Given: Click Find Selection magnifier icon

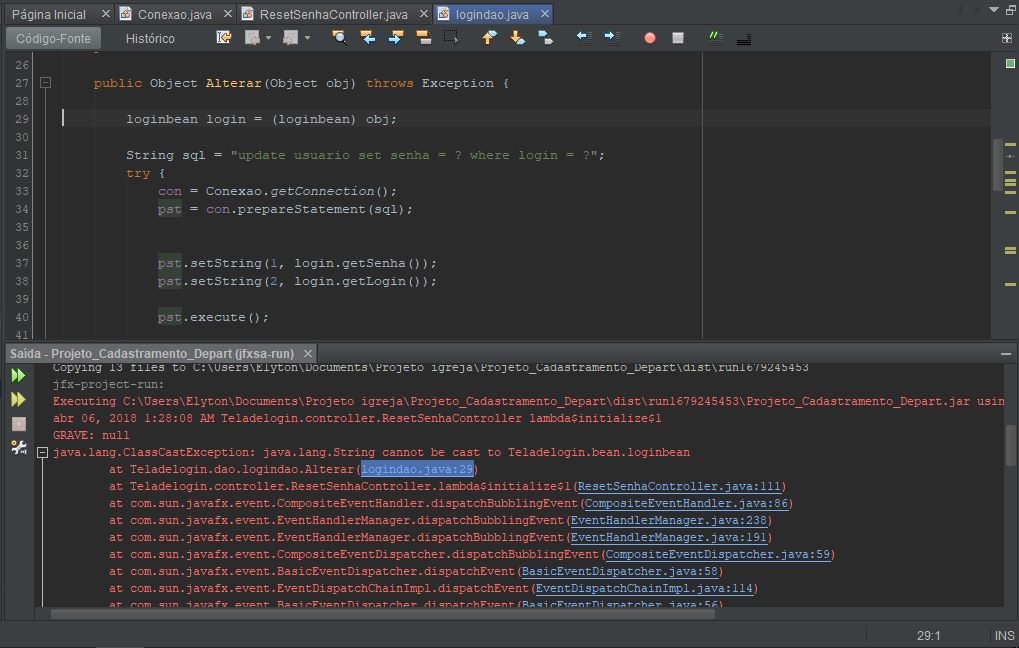Looking at the screenshot, I should point(339,38).
